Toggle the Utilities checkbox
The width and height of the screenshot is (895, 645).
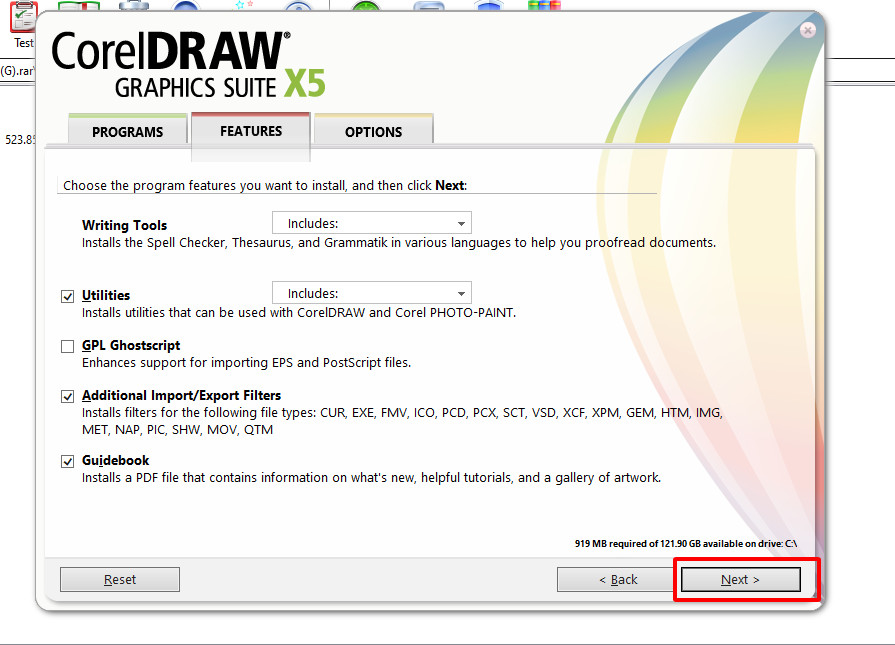pyautogui.click(x=67, y=296)
